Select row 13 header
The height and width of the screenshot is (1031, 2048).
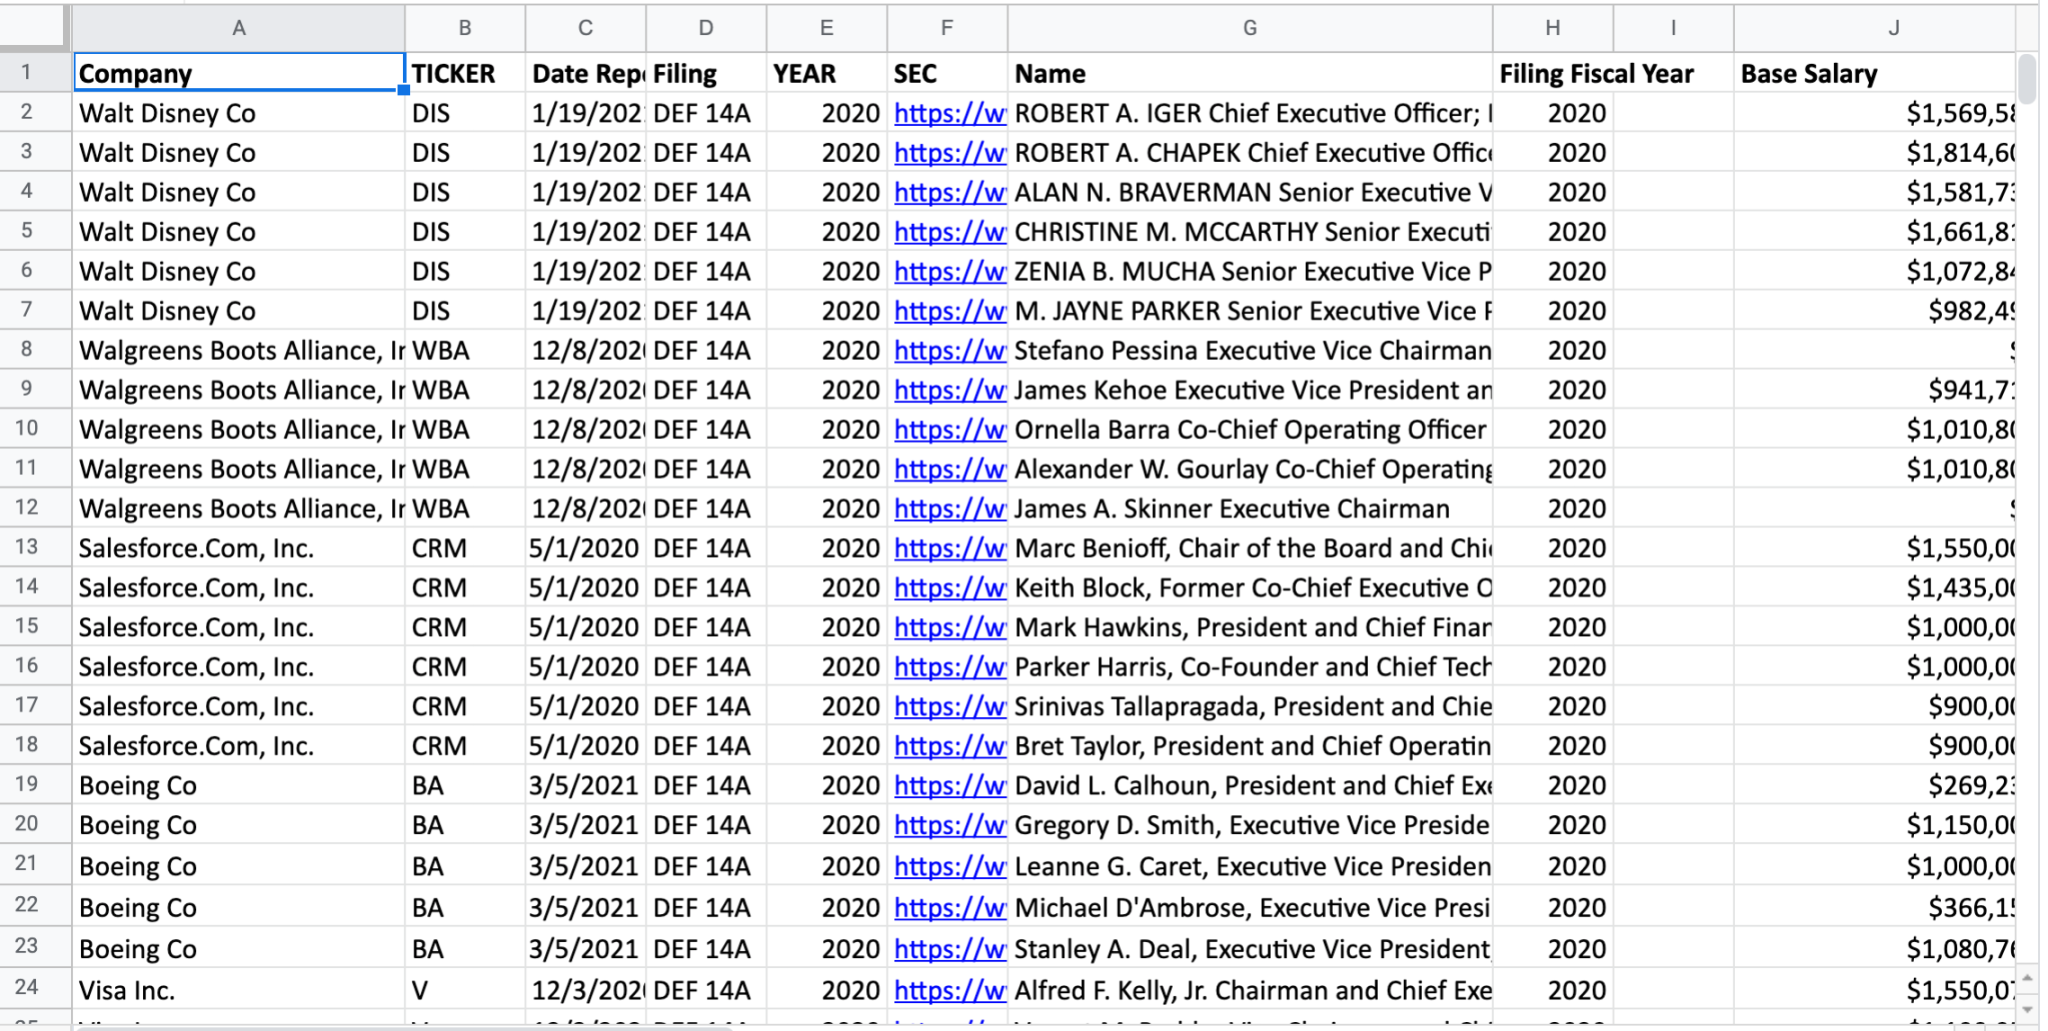click(x=27, y=547)
